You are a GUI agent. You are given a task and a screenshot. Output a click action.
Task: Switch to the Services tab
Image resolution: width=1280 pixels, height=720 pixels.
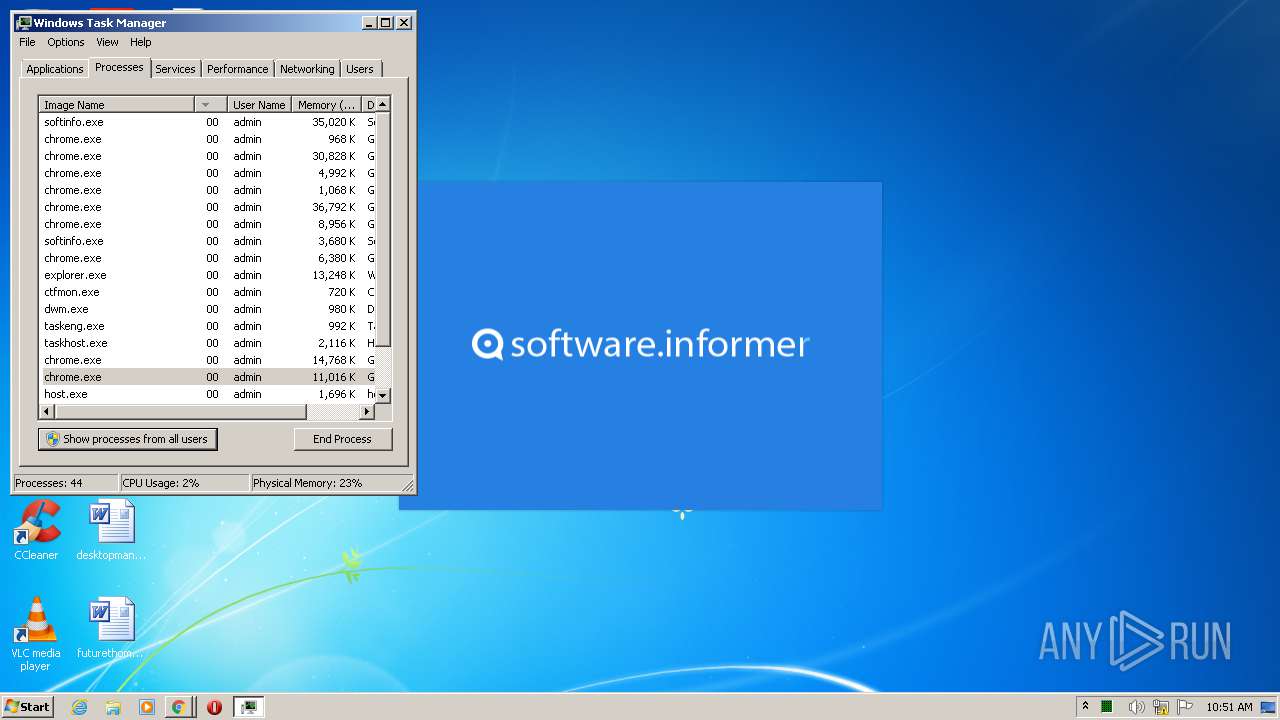click(175, 69)
